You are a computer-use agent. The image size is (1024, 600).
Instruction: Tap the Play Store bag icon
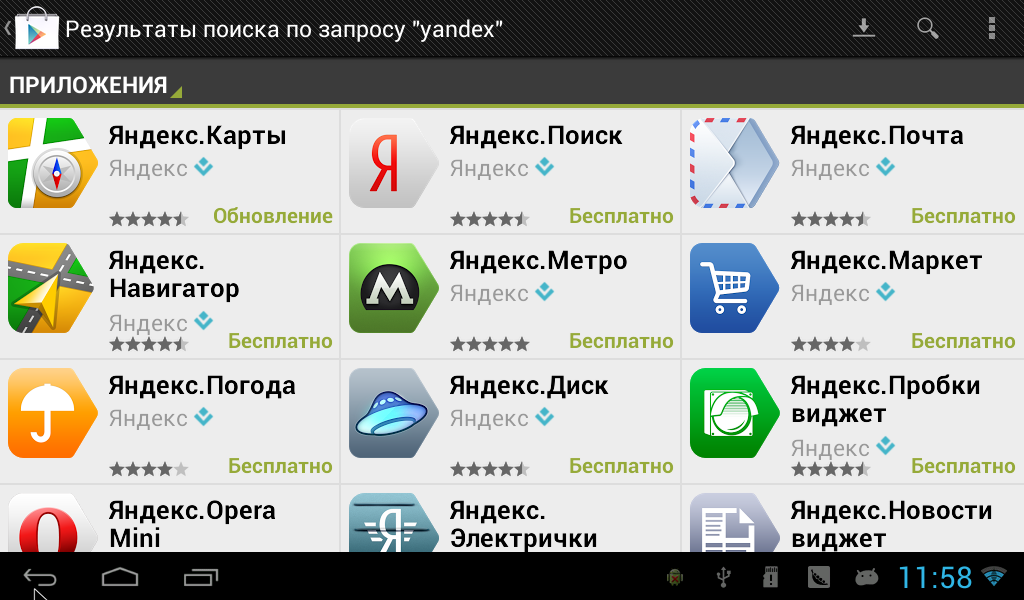coord(37,29)
